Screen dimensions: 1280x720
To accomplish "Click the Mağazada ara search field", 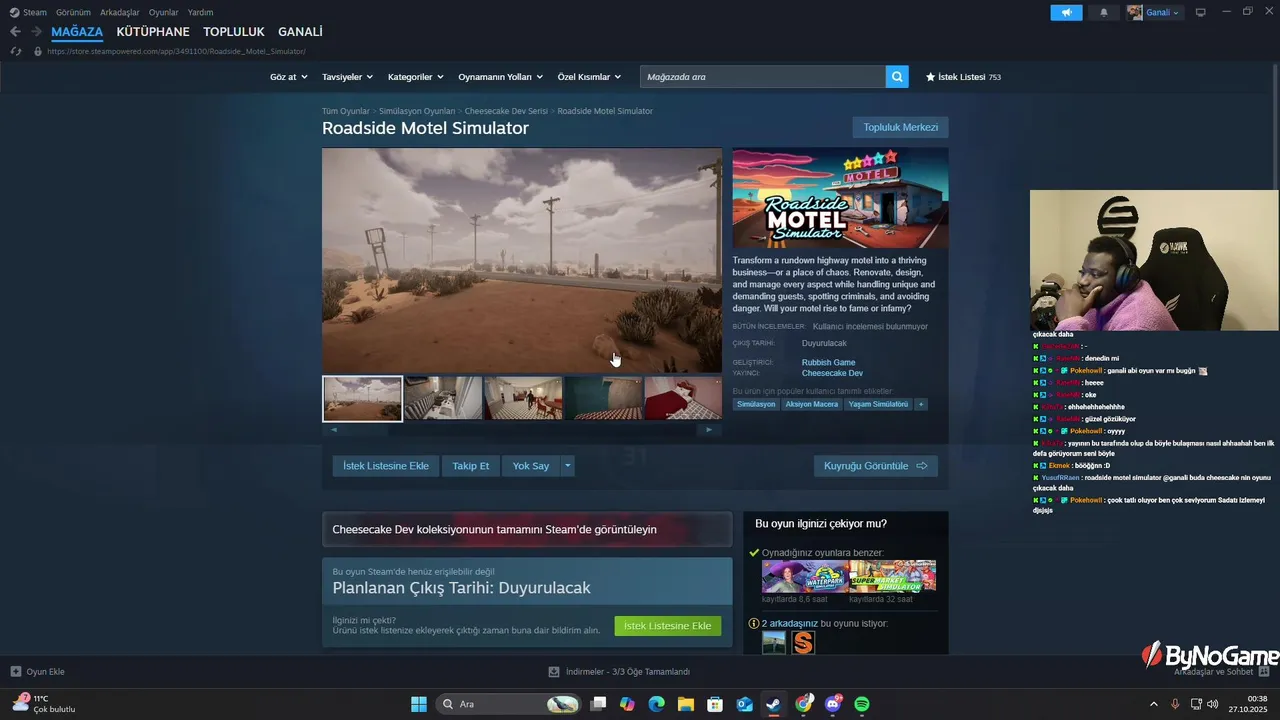I will point(763,76).
